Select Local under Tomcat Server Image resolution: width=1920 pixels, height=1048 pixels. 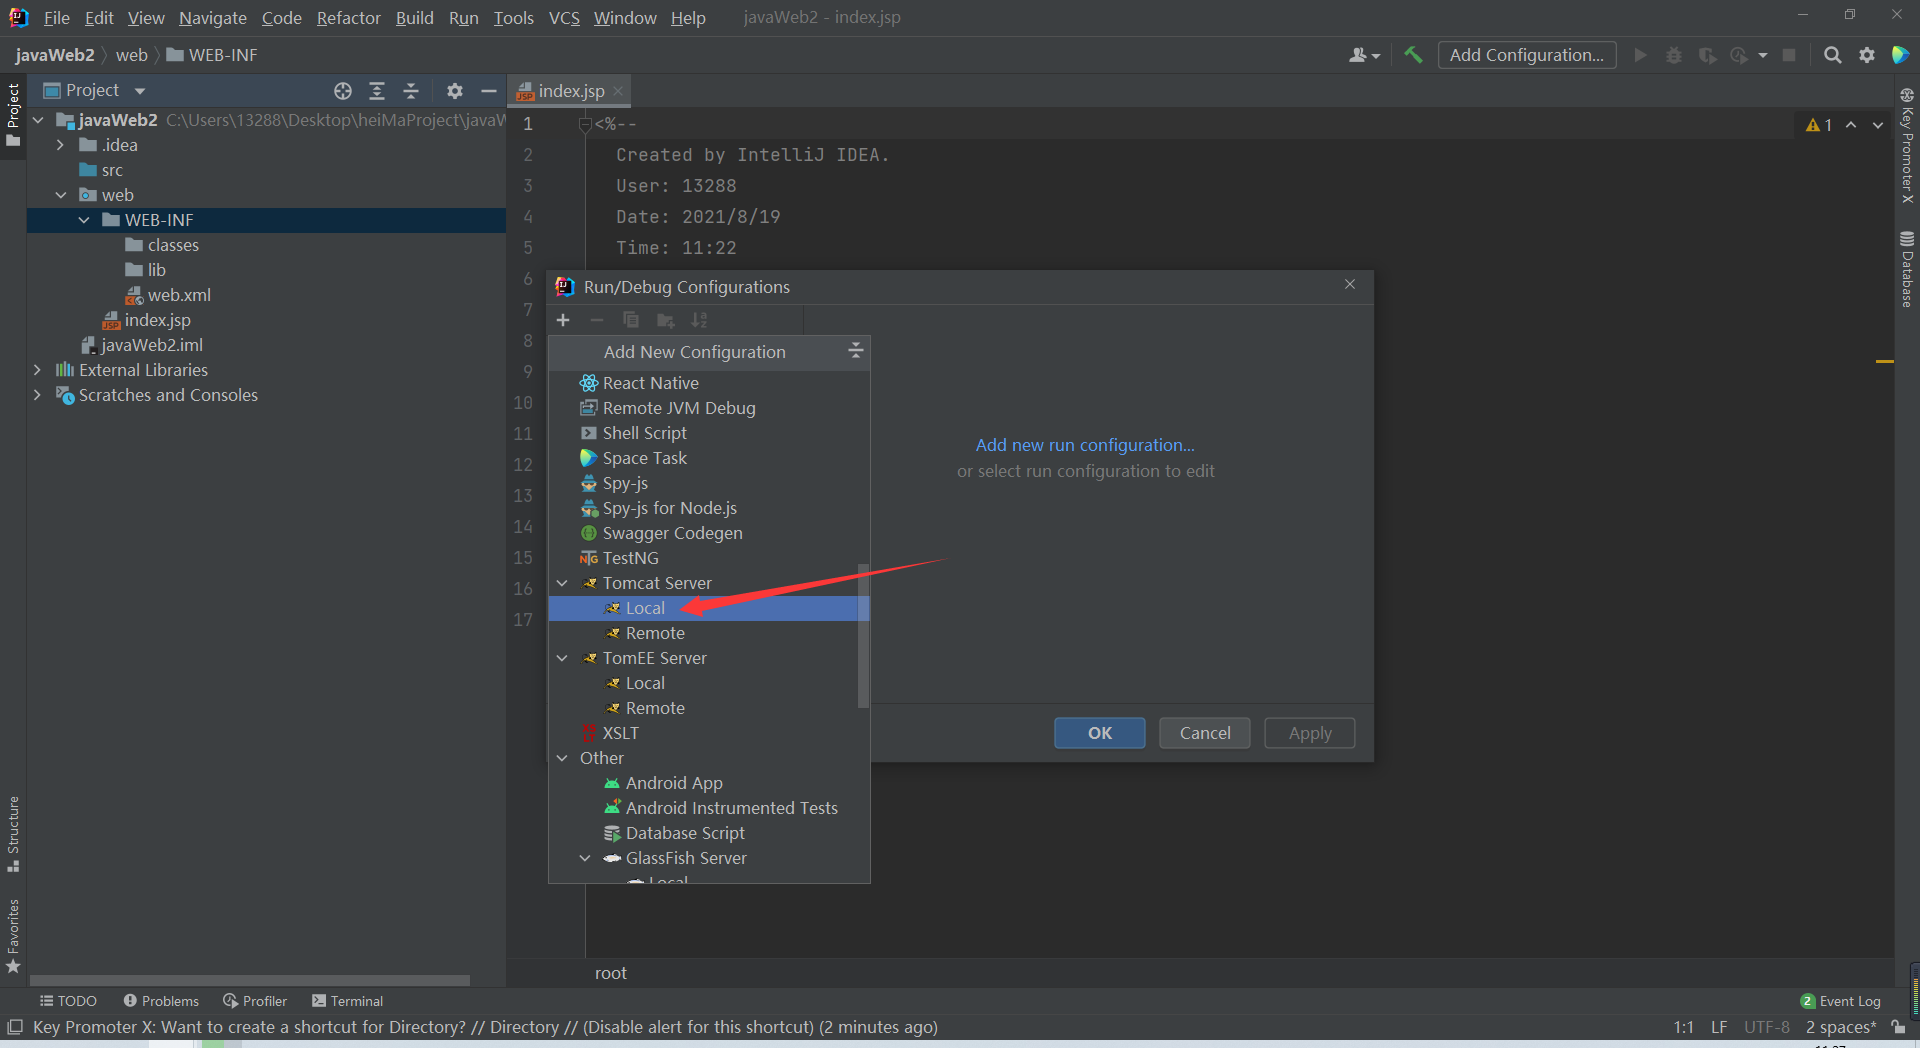[x=709, y=608]
